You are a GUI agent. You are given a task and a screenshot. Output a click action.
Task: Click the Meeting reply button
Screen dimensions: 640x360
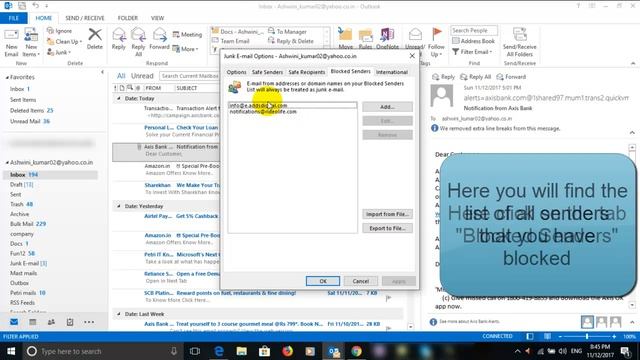click(187, 35)
